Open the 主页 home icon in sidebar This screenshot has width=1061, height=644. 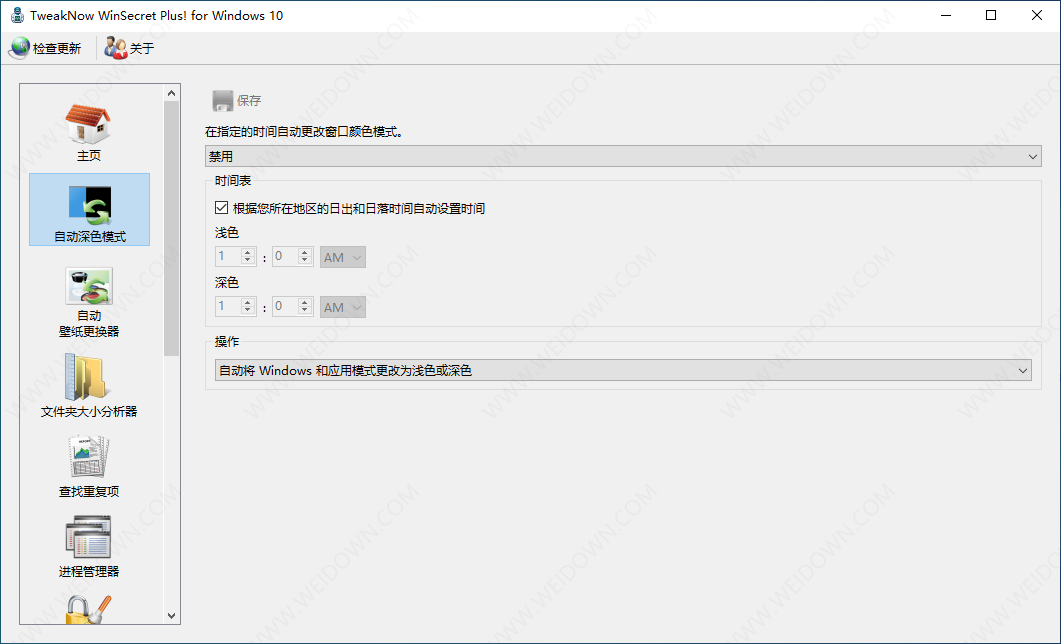tap(88, 130)
